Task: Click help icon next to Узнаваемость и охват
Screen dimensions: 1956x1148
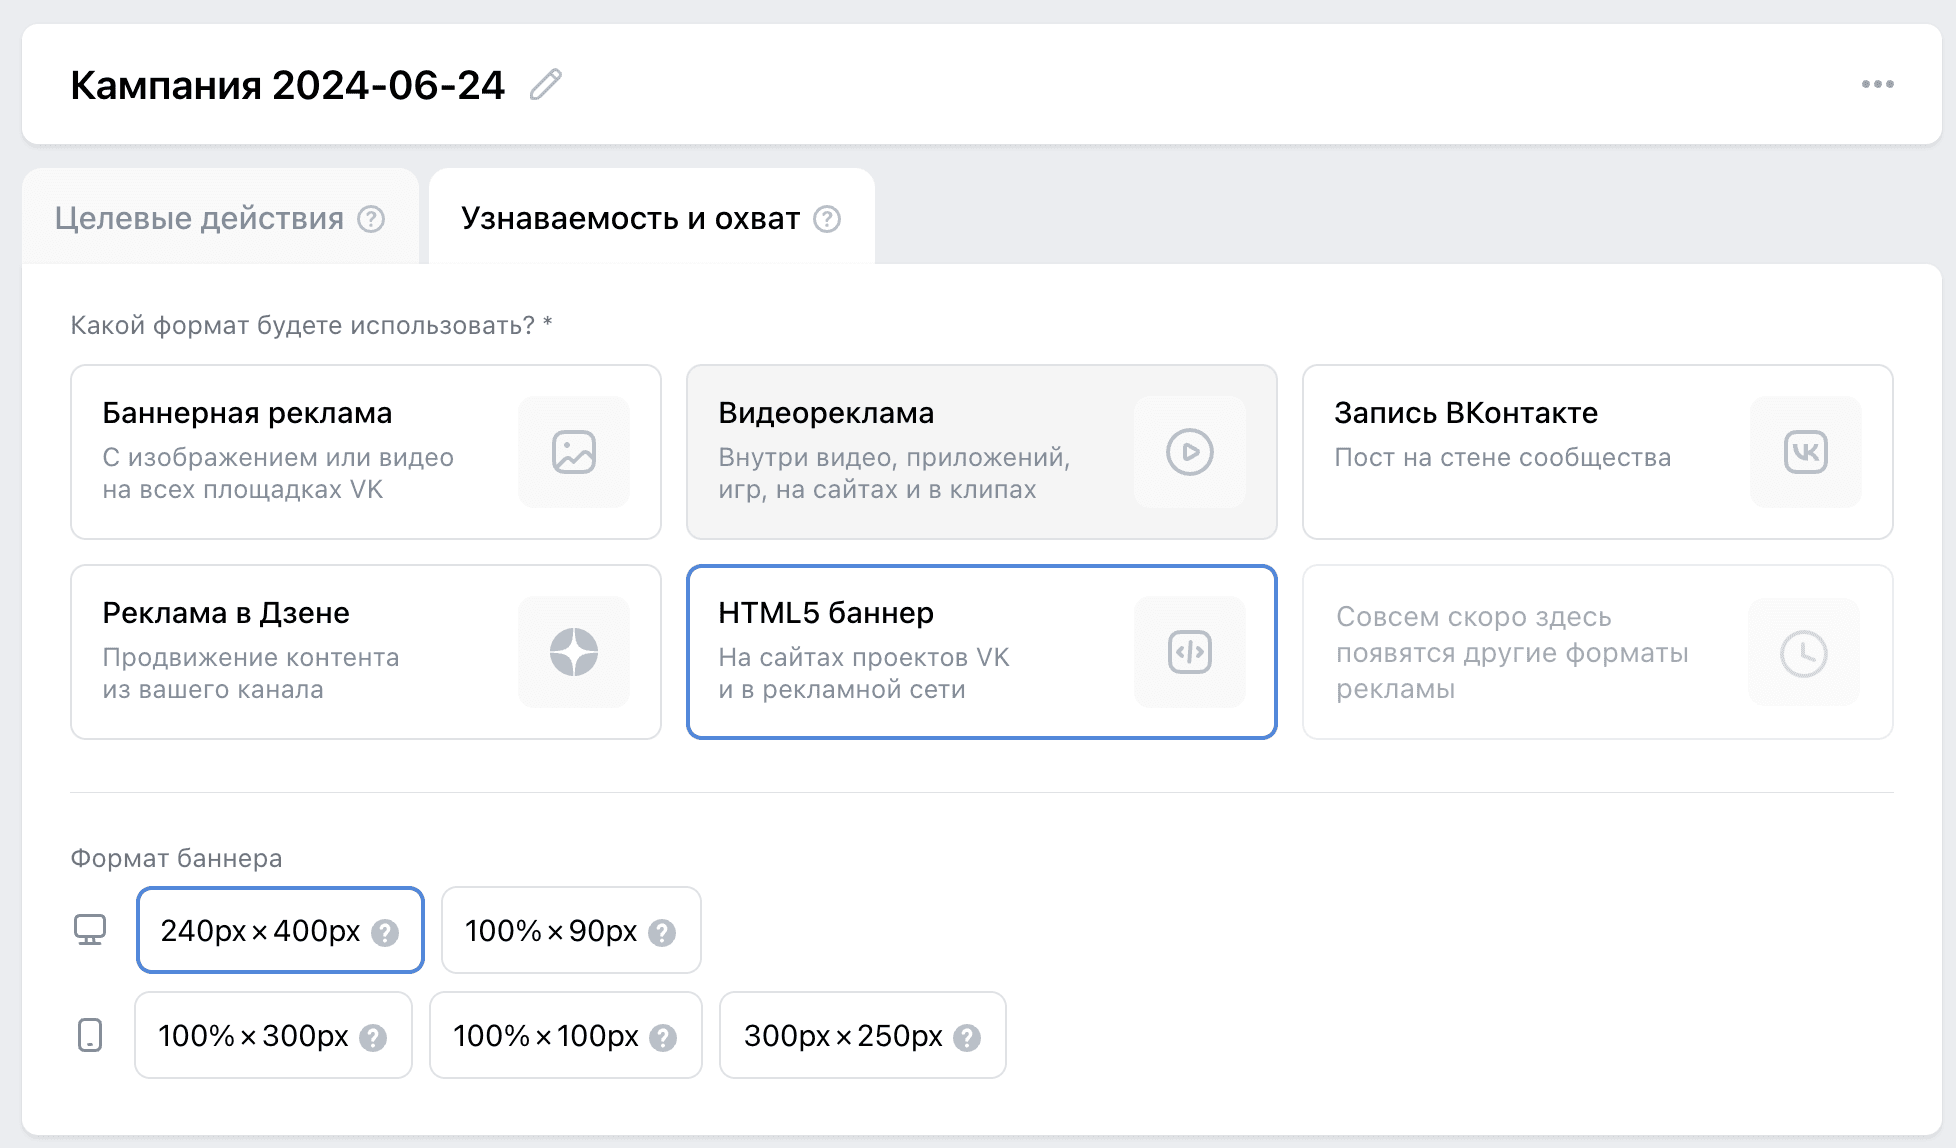Action: tap(827, 219)
